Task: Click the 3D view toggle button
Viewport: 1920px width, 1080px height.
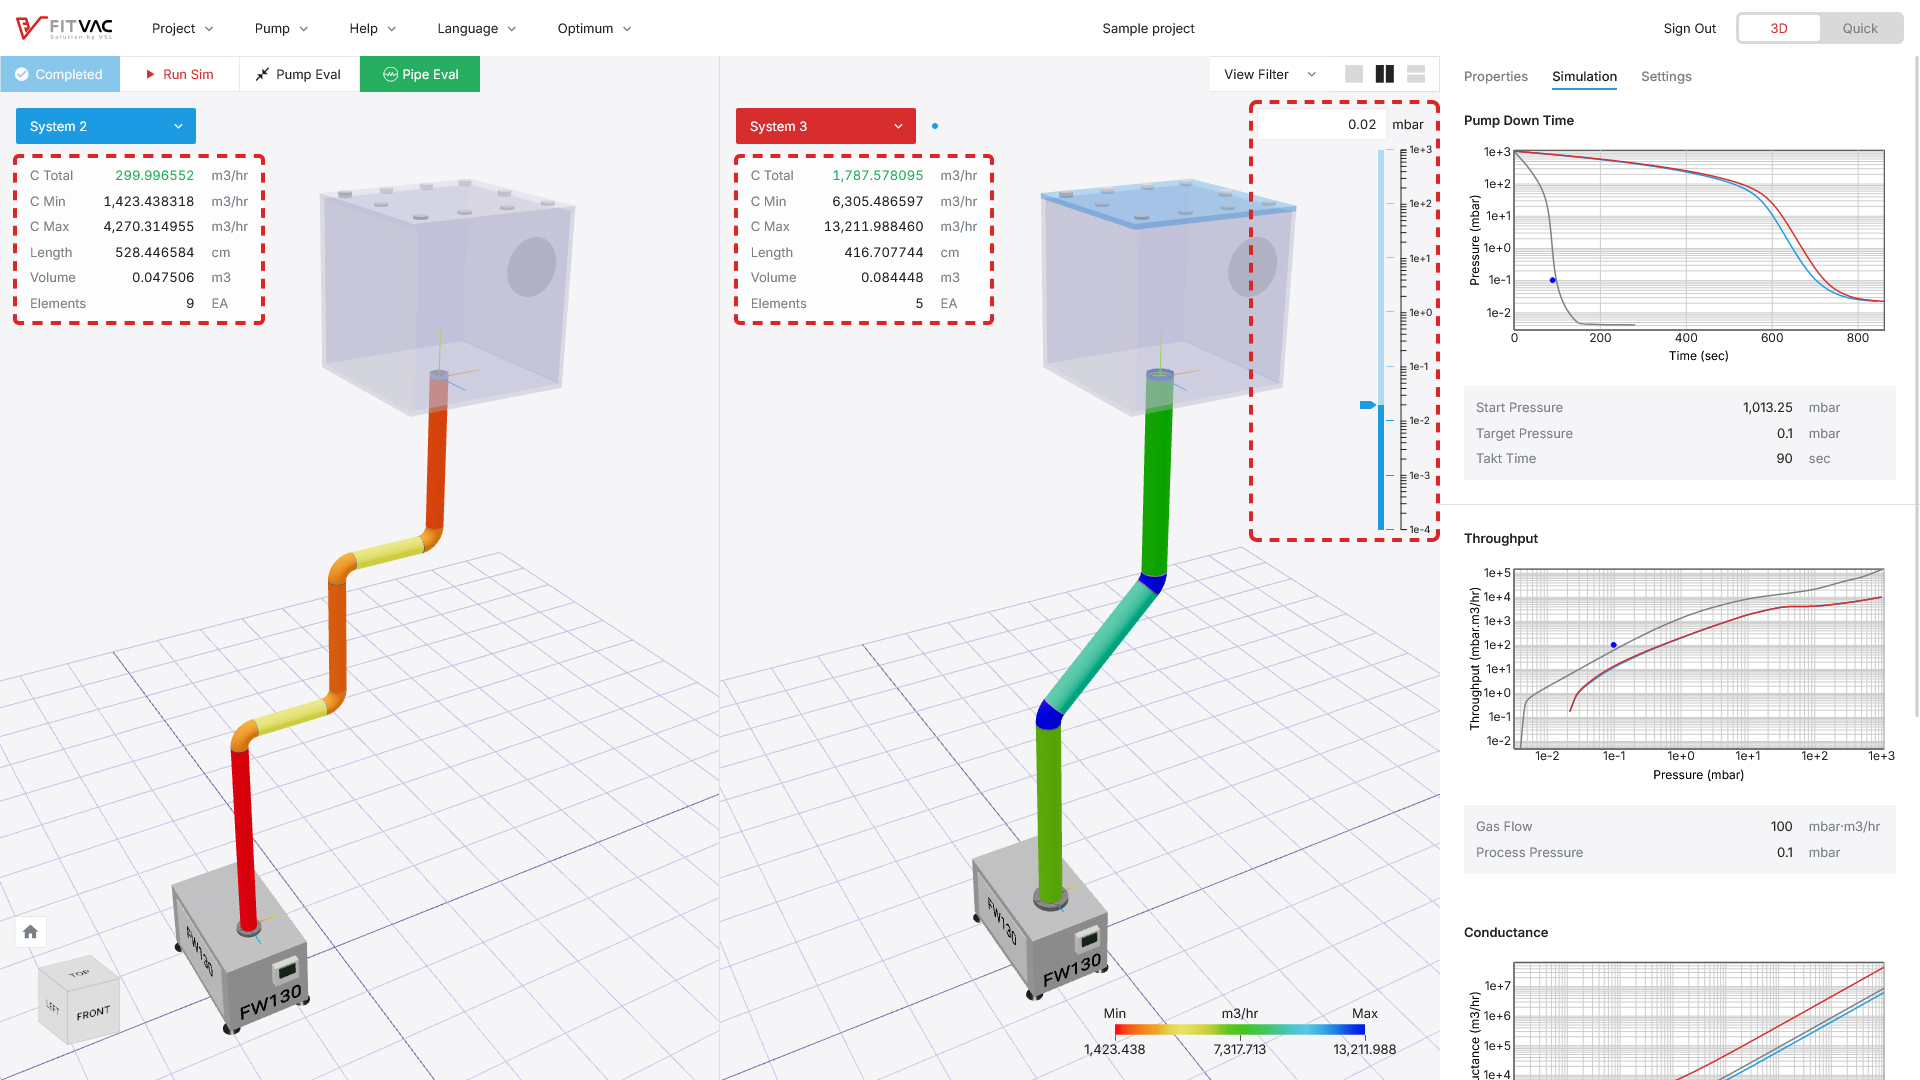Action: pyautogui.click(x=1780, y=28)
